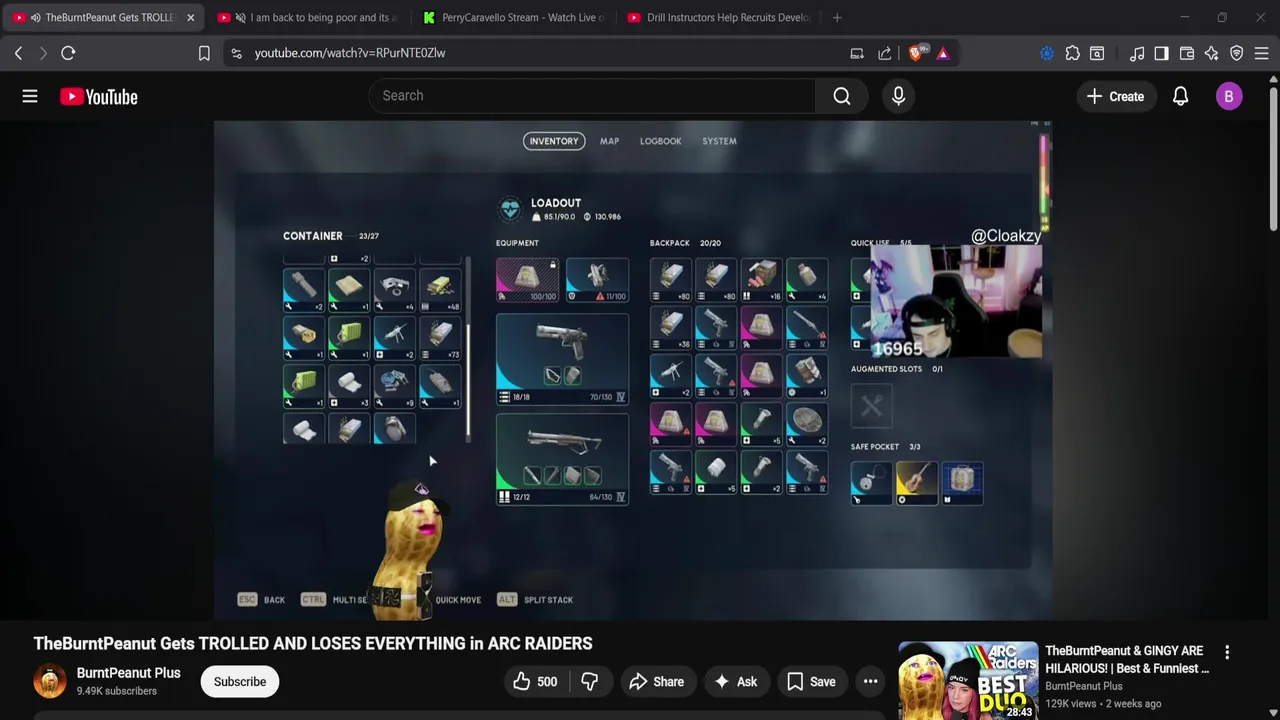
Task: Click the share arrow icon in address bar
Action: click(885, 53)
